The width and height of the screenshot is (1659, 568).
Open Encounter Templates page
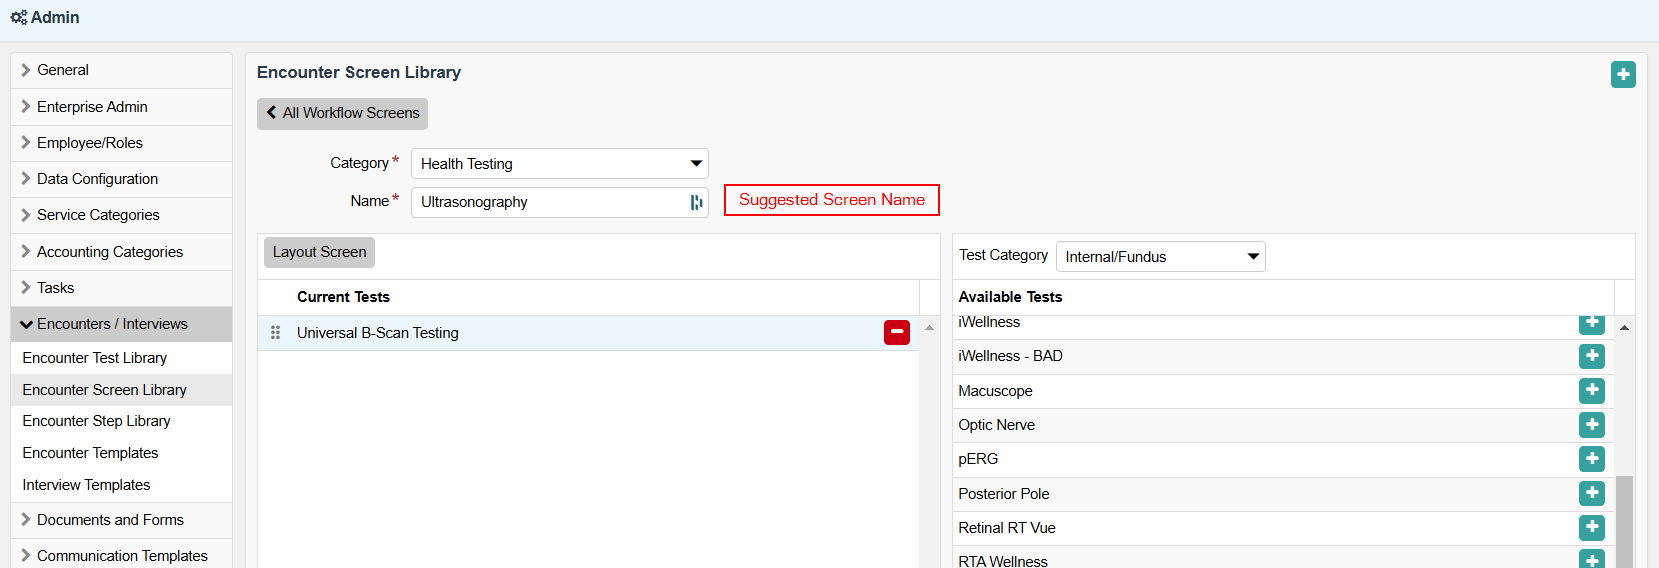pos(91,453)
